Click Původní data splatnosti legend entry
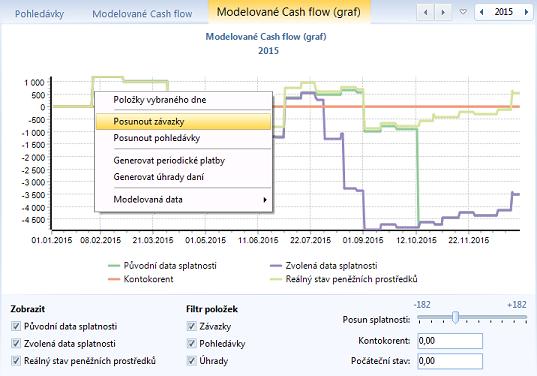The height and width of the screenshot is (376, 537). 162,266
